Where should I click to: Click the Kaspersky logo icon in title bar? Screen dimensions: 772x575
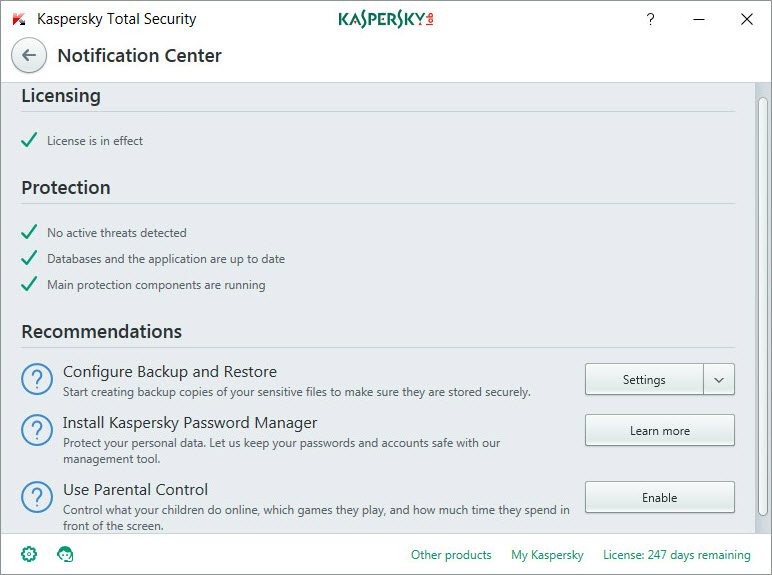pos(19,19)
